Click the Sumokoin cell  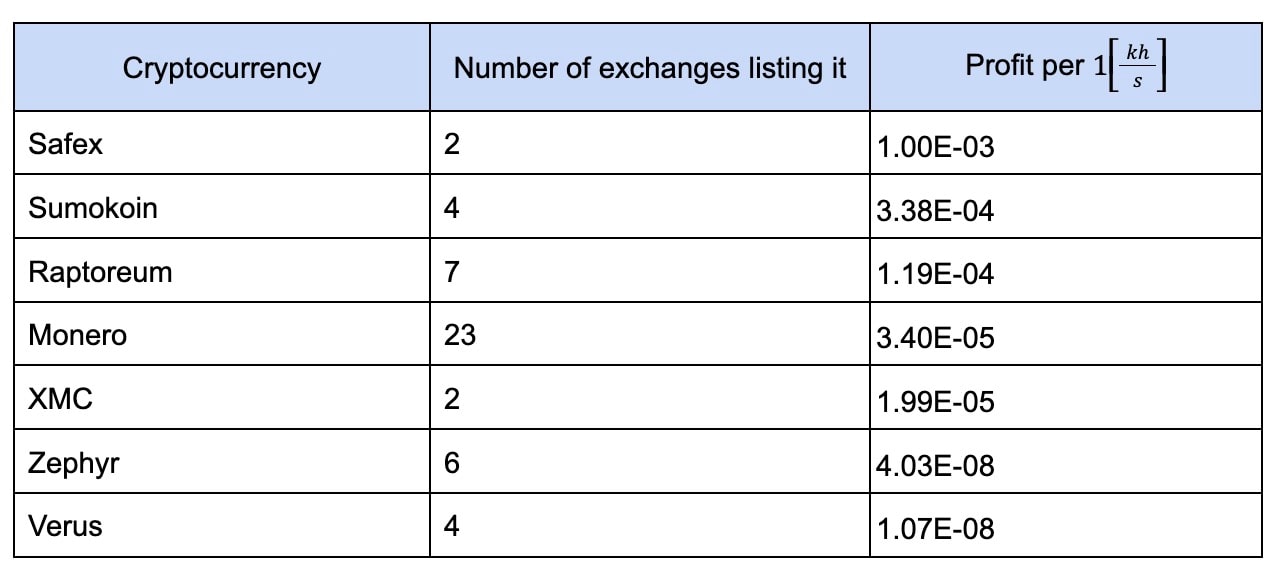[93, 208]
